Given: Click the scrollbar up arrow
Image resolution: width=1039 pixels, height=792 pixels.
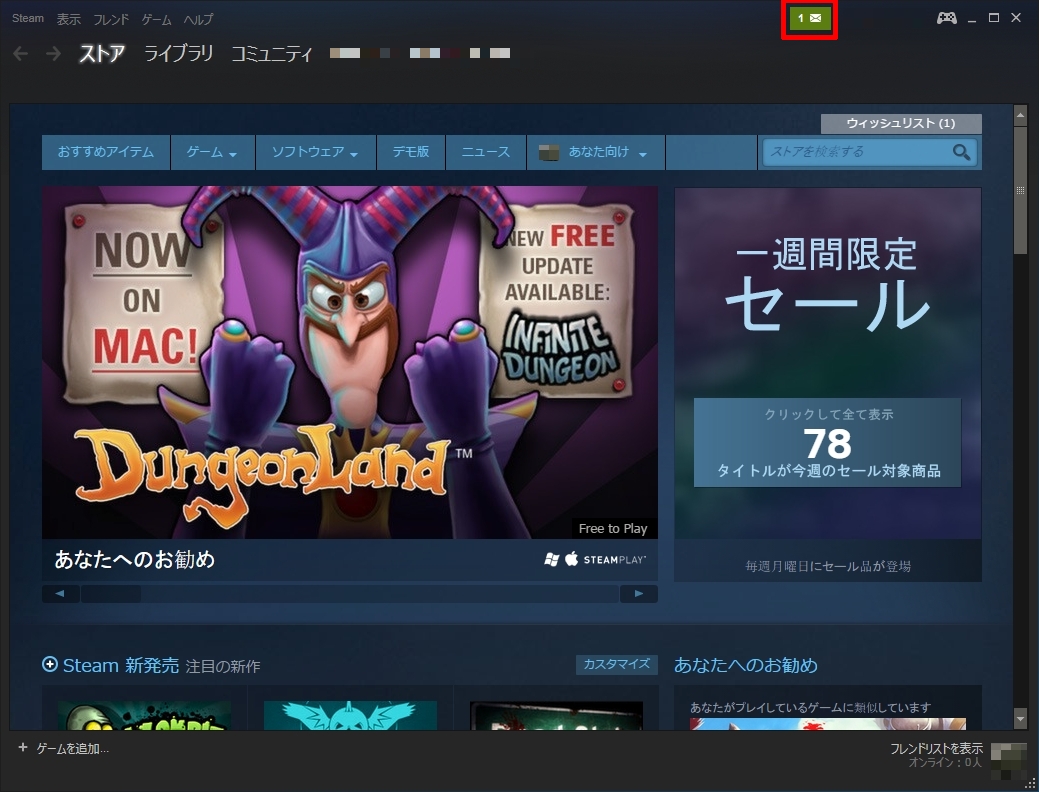Looking at the screenshot, I should click(1020, 115).
